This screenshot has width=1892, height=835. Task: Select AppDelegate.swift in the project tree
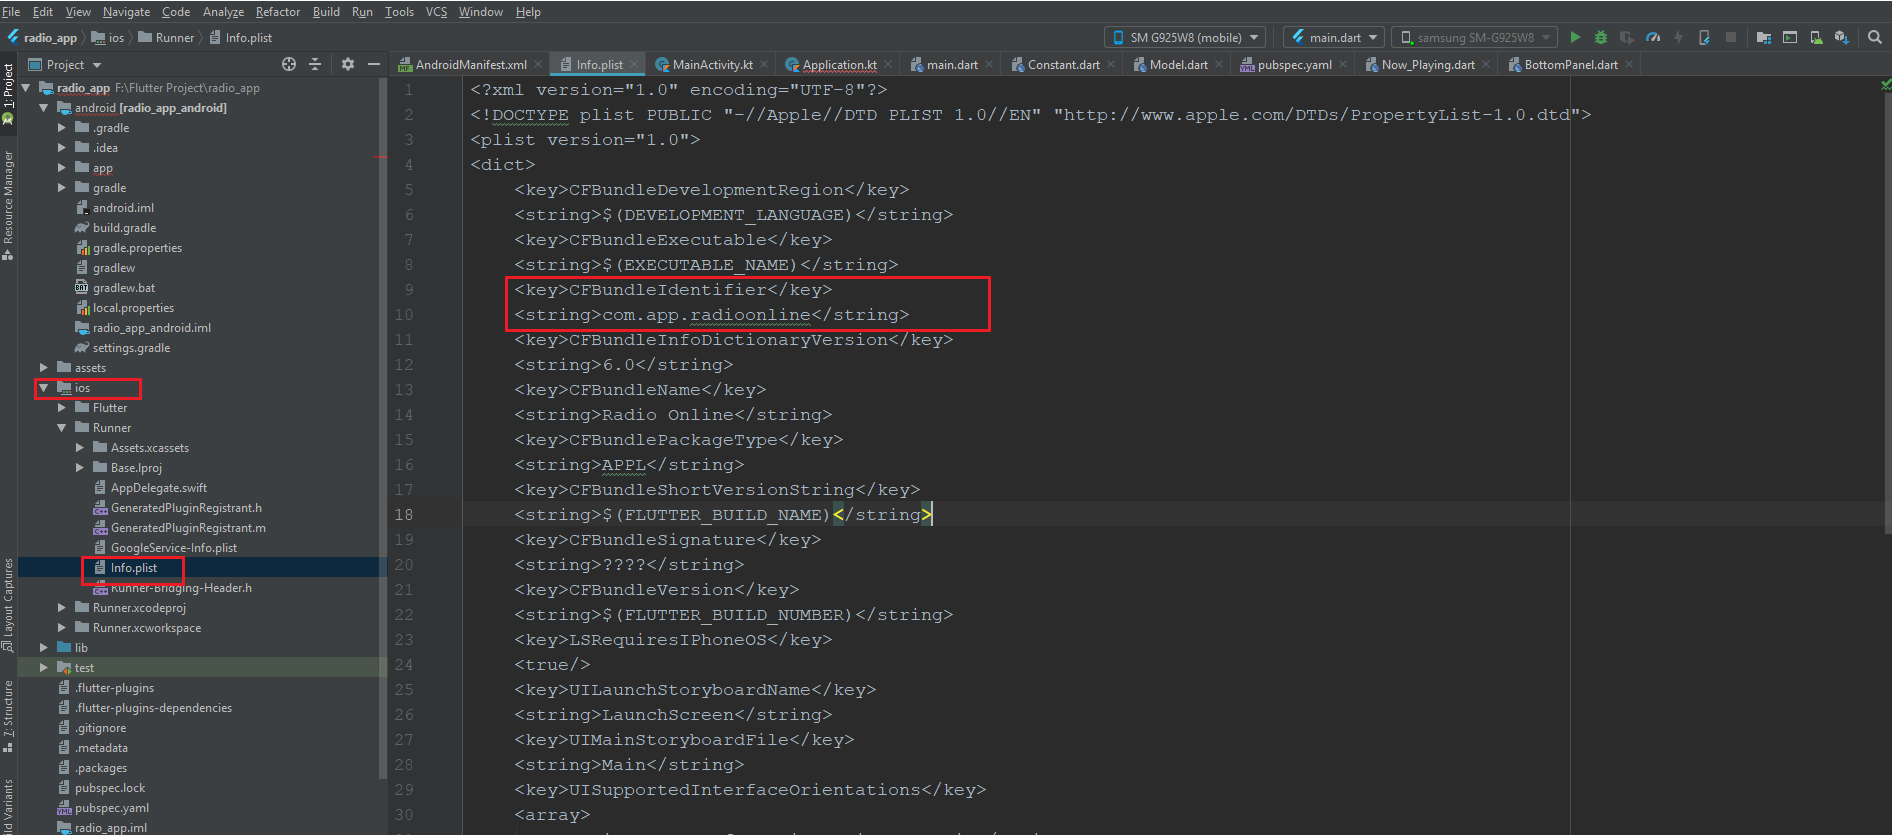tap(158, 488)
